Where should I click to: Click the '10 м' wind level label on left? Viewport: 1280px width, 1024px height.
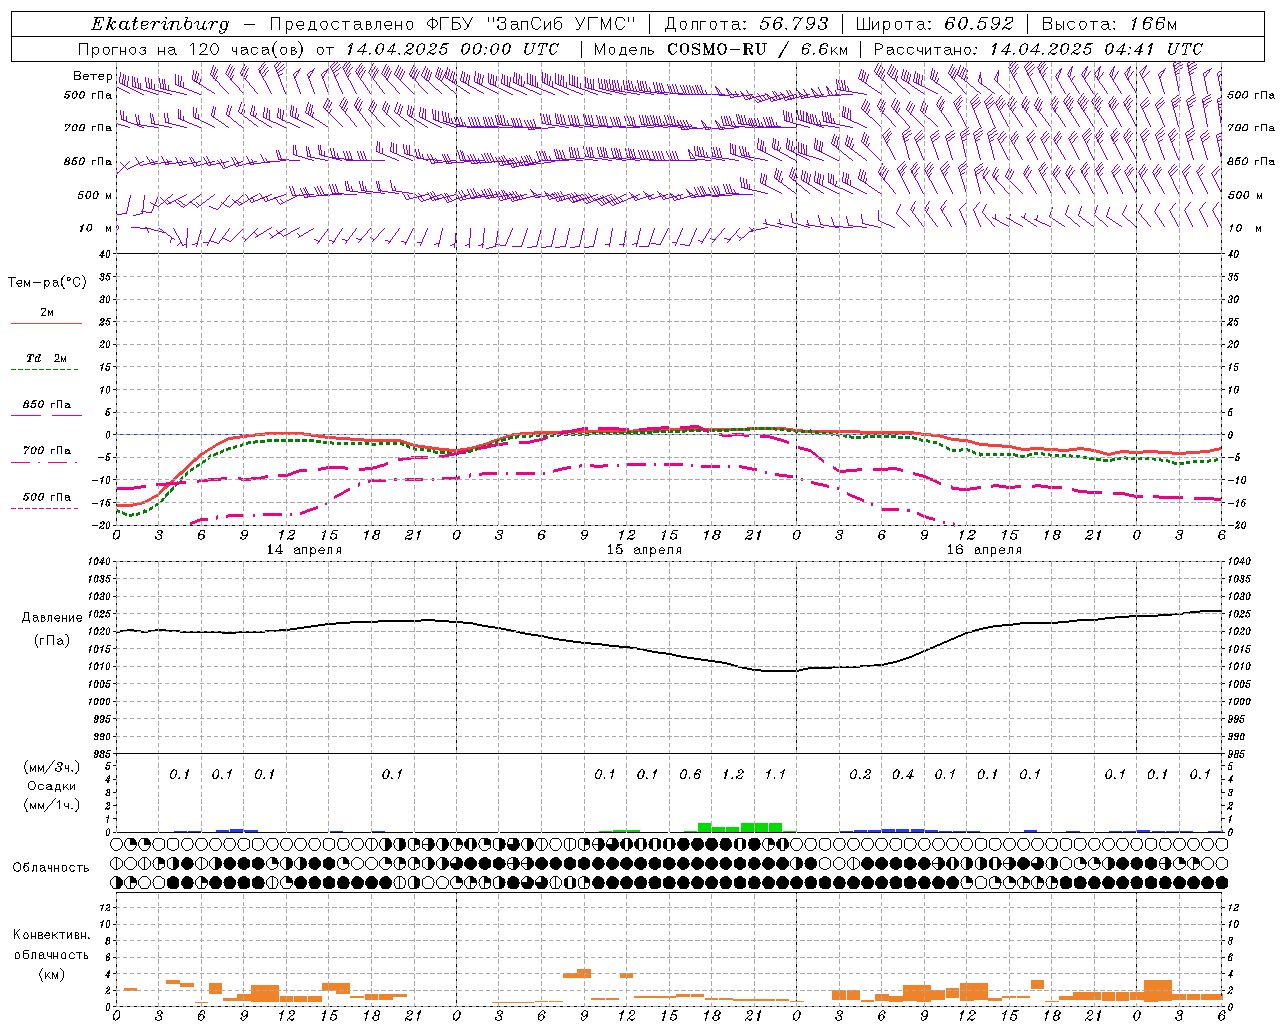(96, 228)
